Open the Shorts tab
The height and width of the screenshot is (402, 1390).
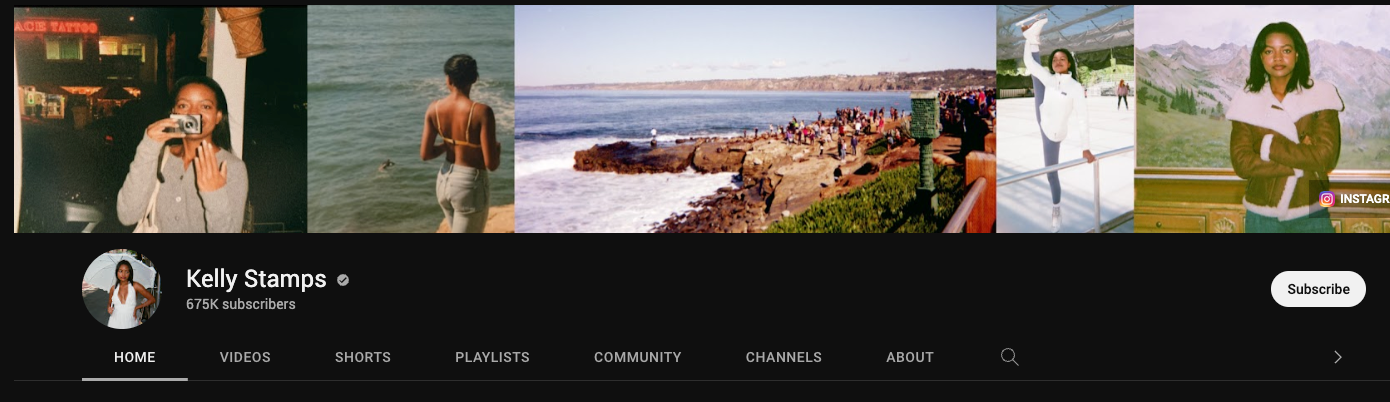tap(363, 357)
